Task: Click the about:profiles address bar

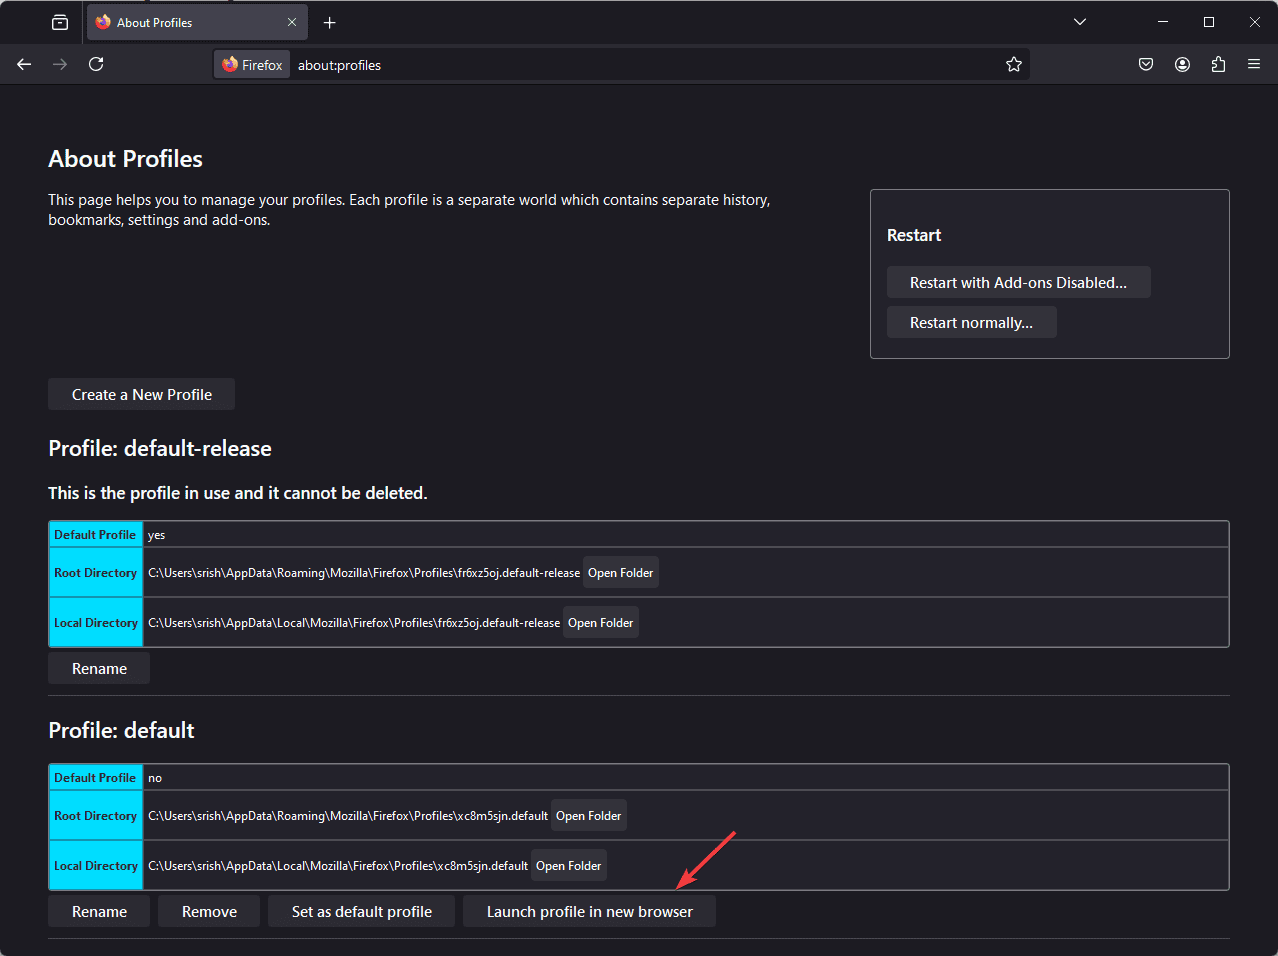Action: pyautogui.click(x=640, y=65)
